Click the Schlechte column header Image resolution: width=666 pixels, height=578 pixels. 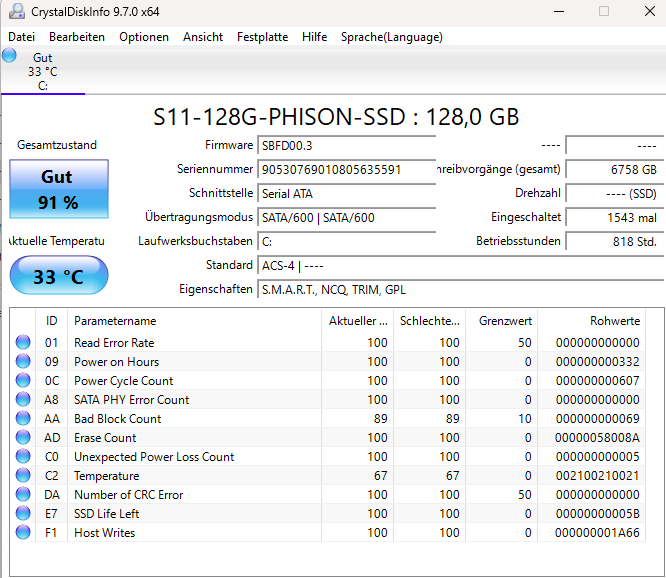[429, 321]
